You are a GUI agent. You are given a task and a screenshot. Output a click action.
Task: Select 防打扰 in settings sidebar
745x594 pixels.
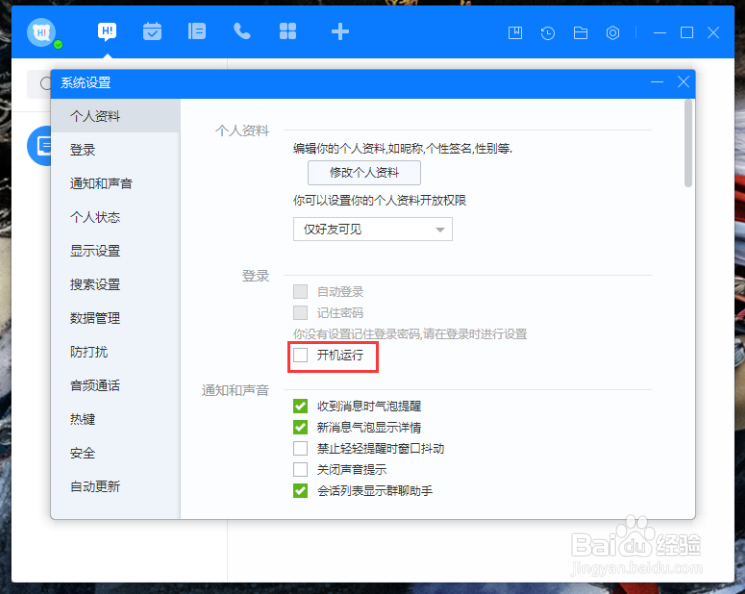(115, 352)
